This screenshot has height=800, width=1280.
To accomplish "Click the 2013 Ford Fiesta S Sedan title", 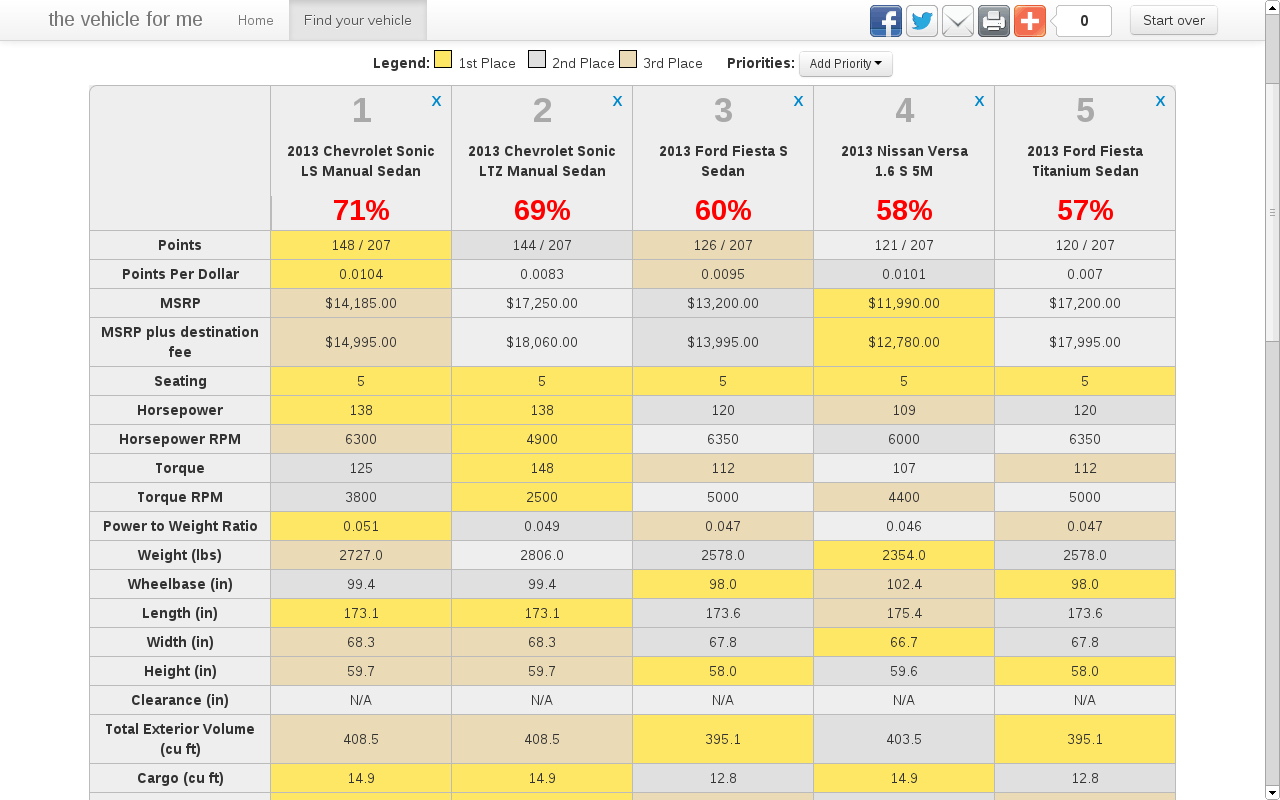I will coord(723,161).
